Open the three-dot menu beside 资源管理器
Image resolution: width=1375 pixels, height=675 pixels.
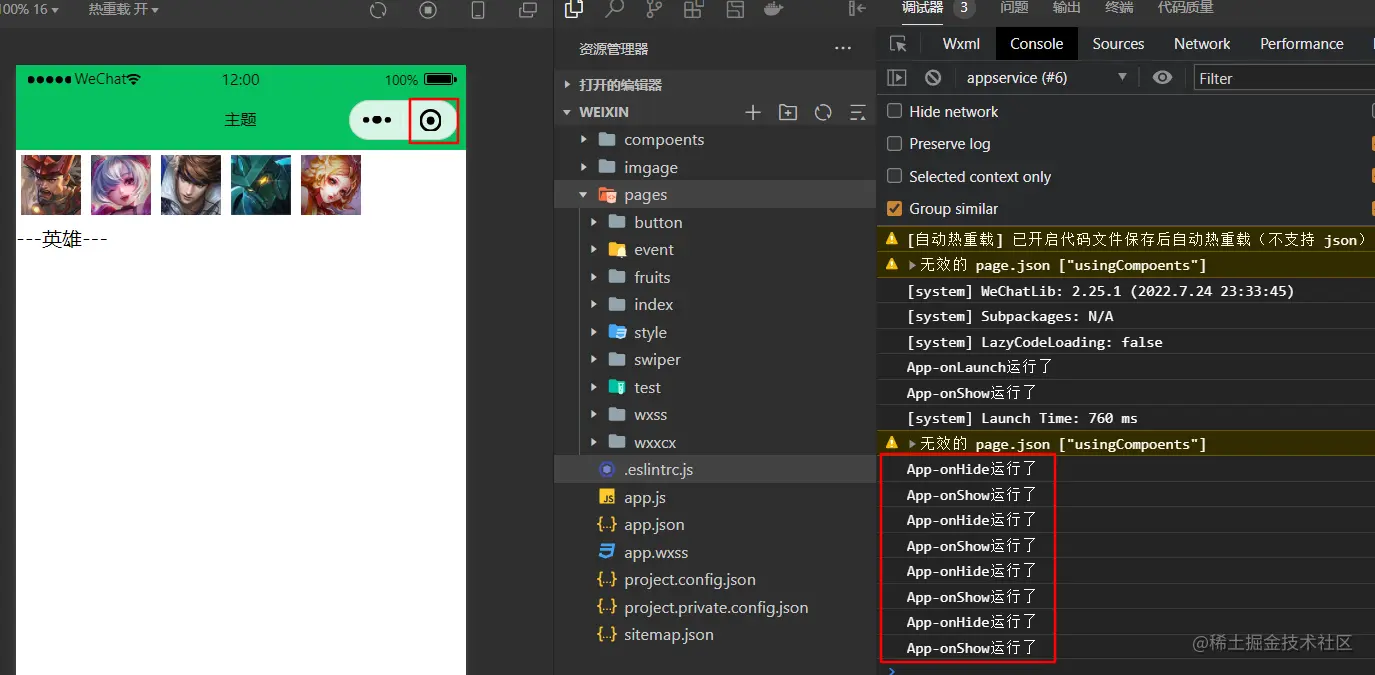tap(843, 48)
